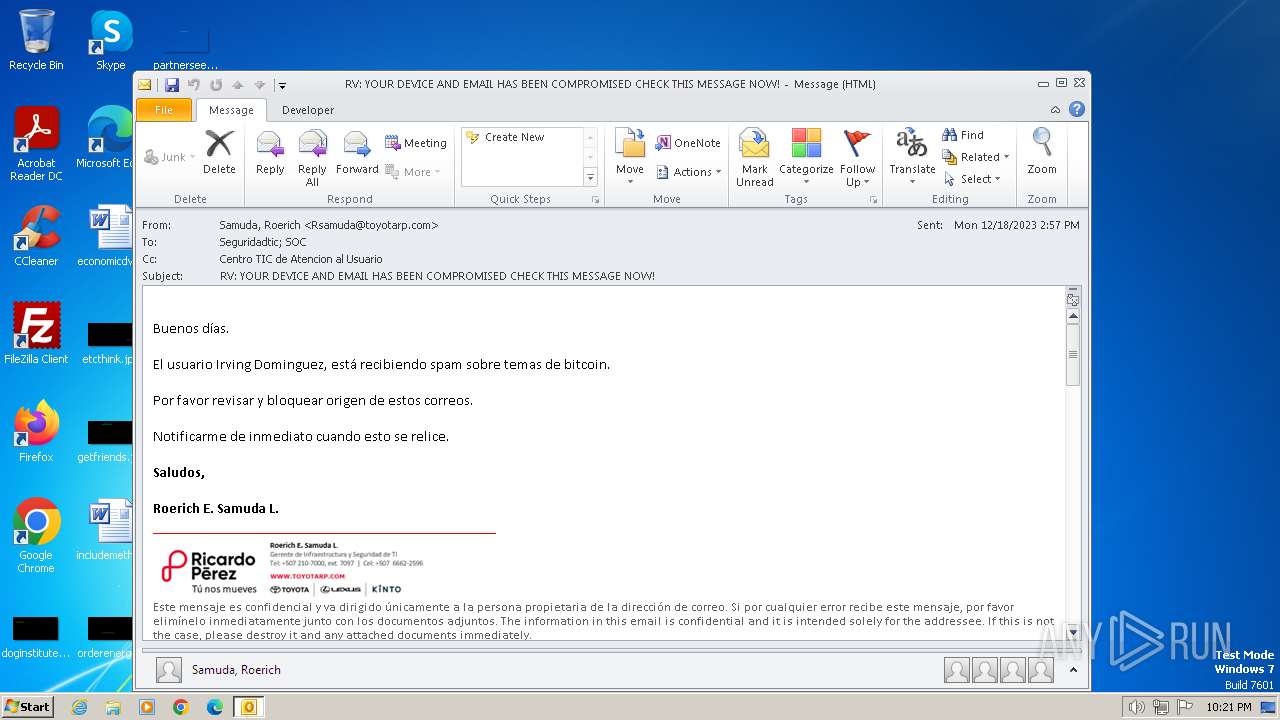
Task: Open Acrobat Reader DC shortcut
Action: click(x=36, y=144)
